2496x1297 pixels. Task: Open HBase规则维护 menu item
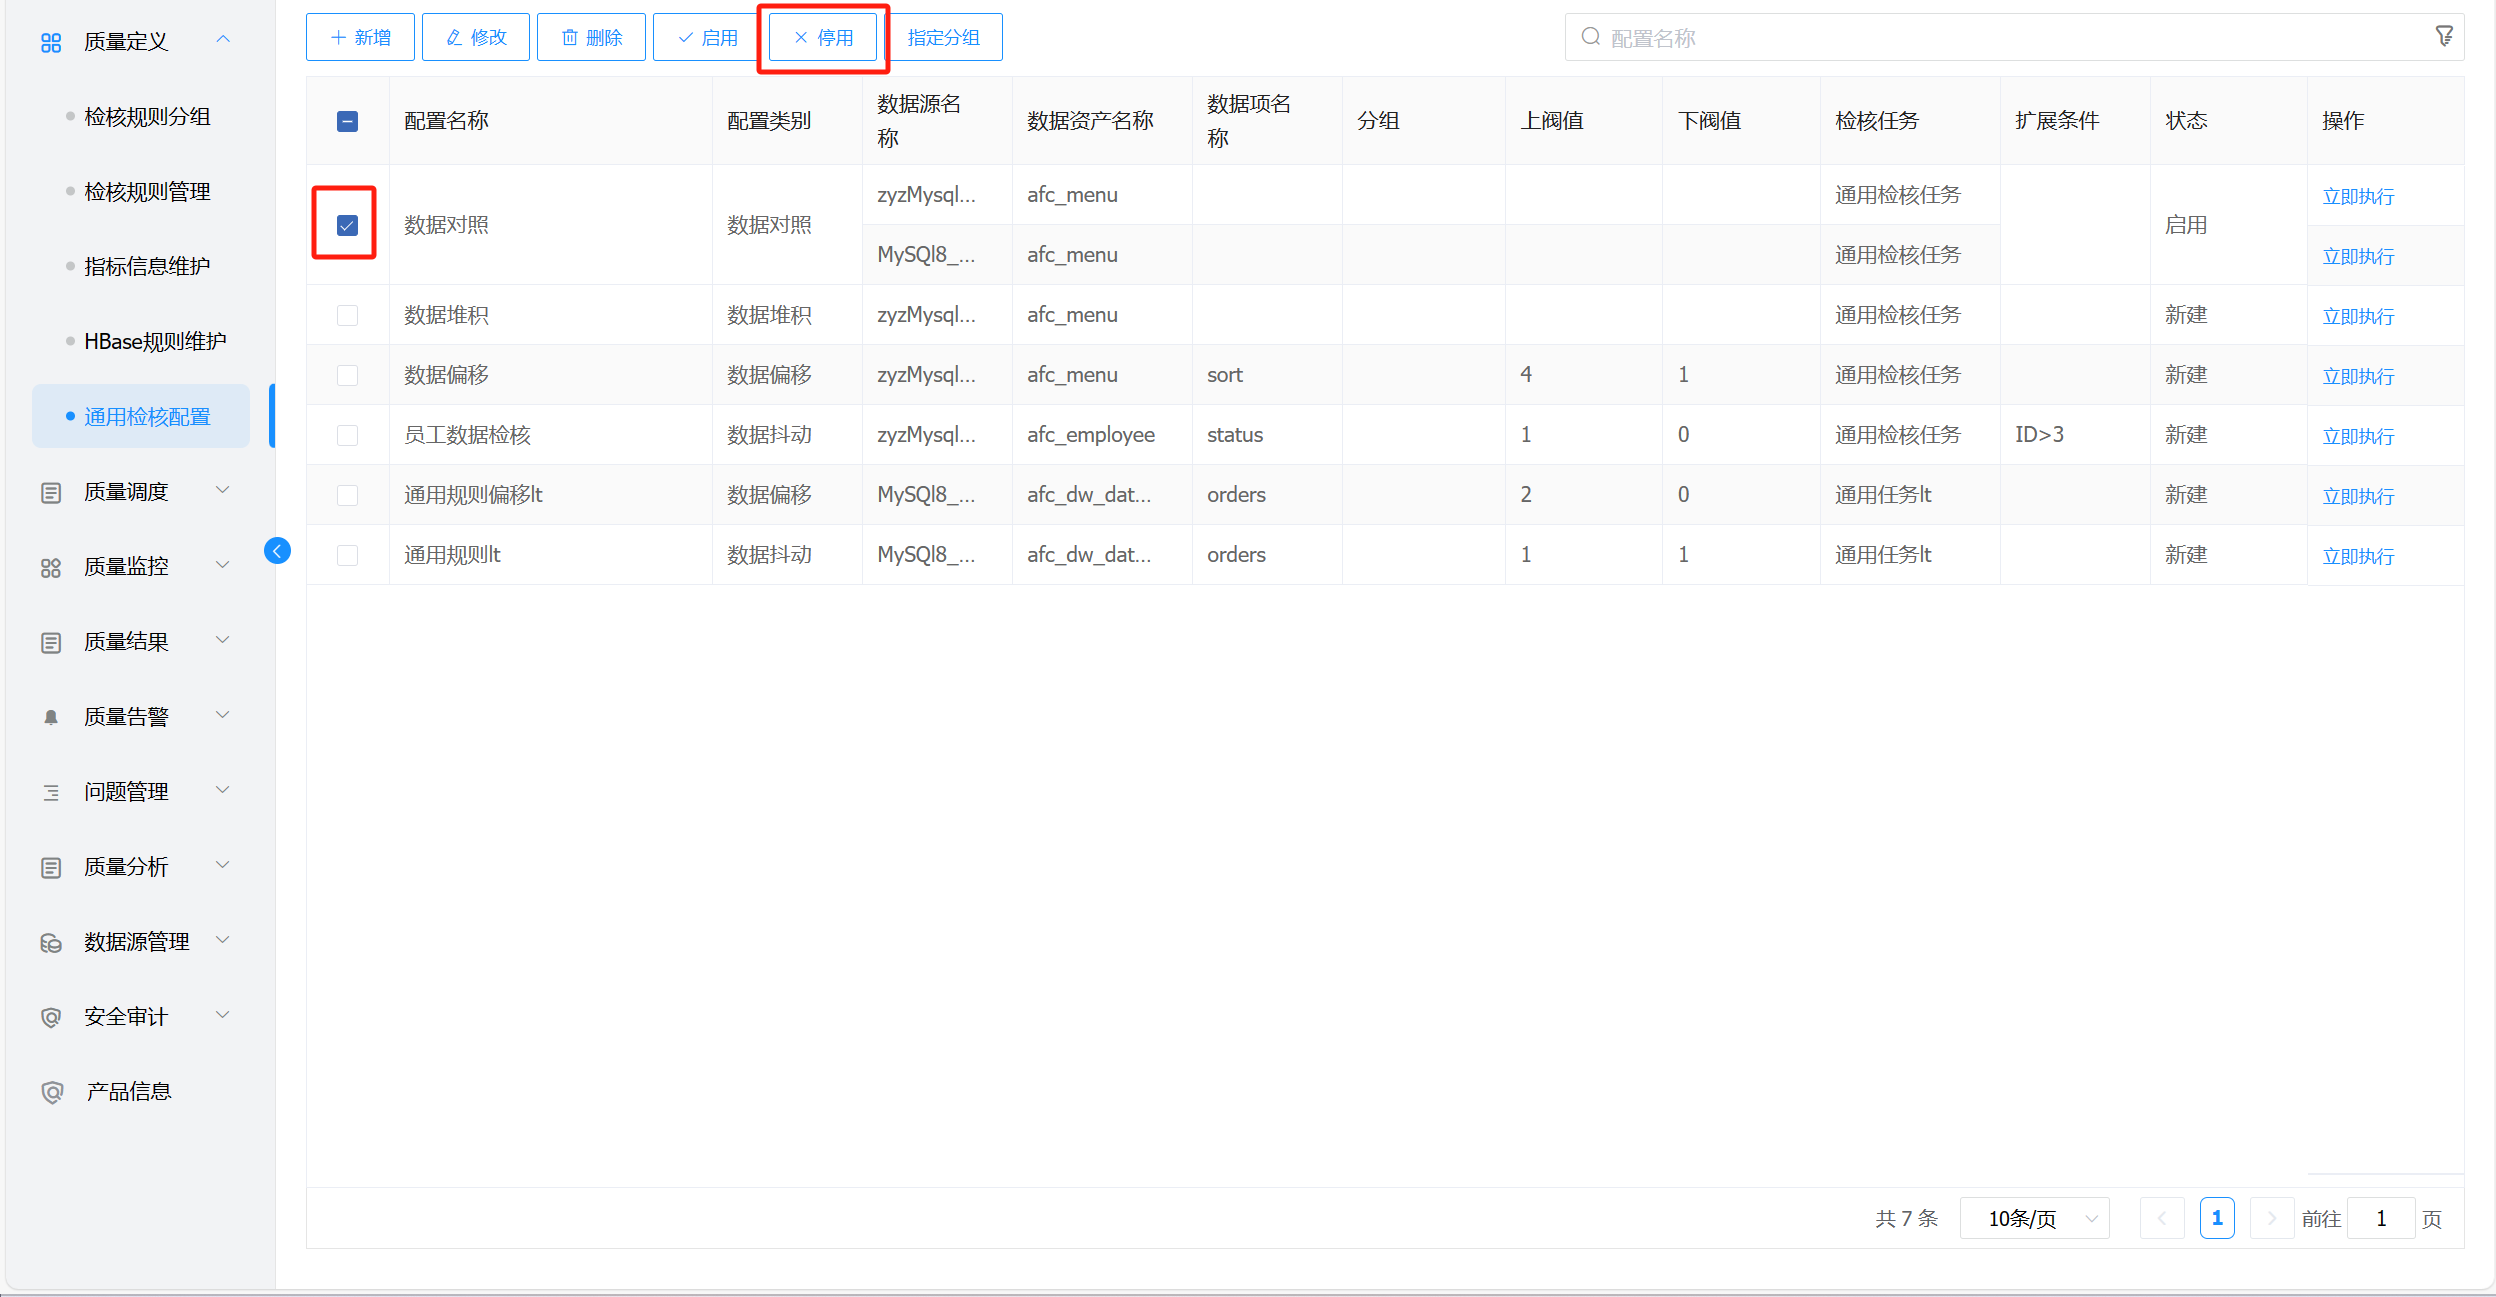(x=155, y=341)
